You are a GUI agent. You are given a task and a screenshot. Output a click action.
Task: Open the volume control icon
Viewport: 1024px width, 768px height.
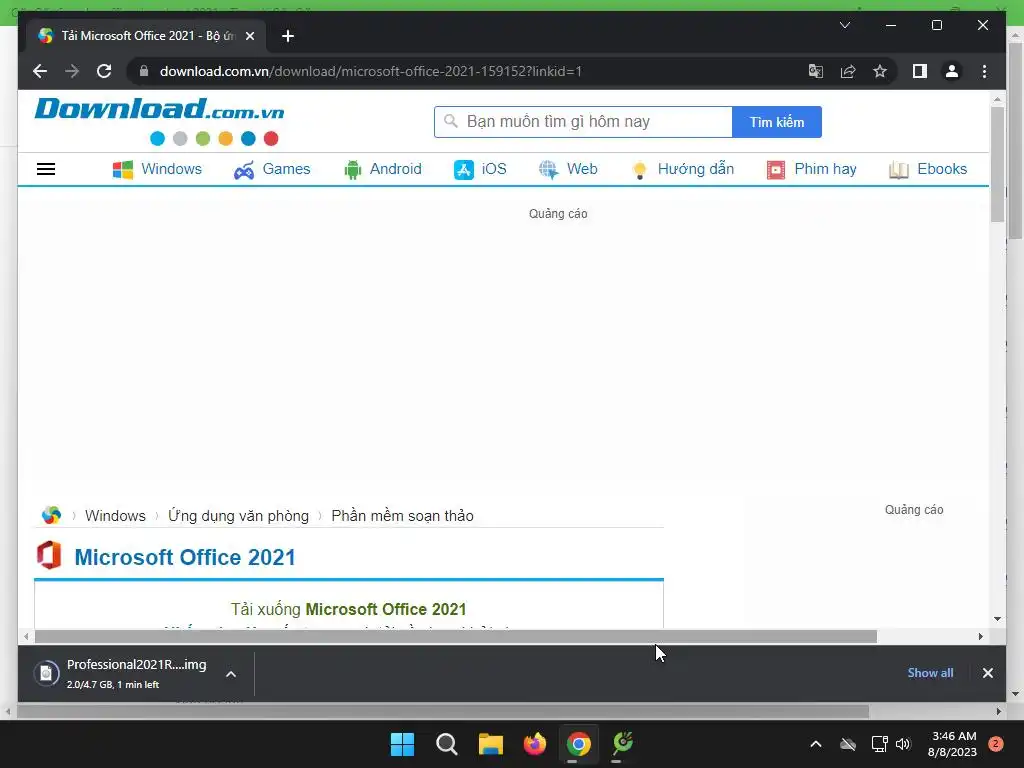903,744
